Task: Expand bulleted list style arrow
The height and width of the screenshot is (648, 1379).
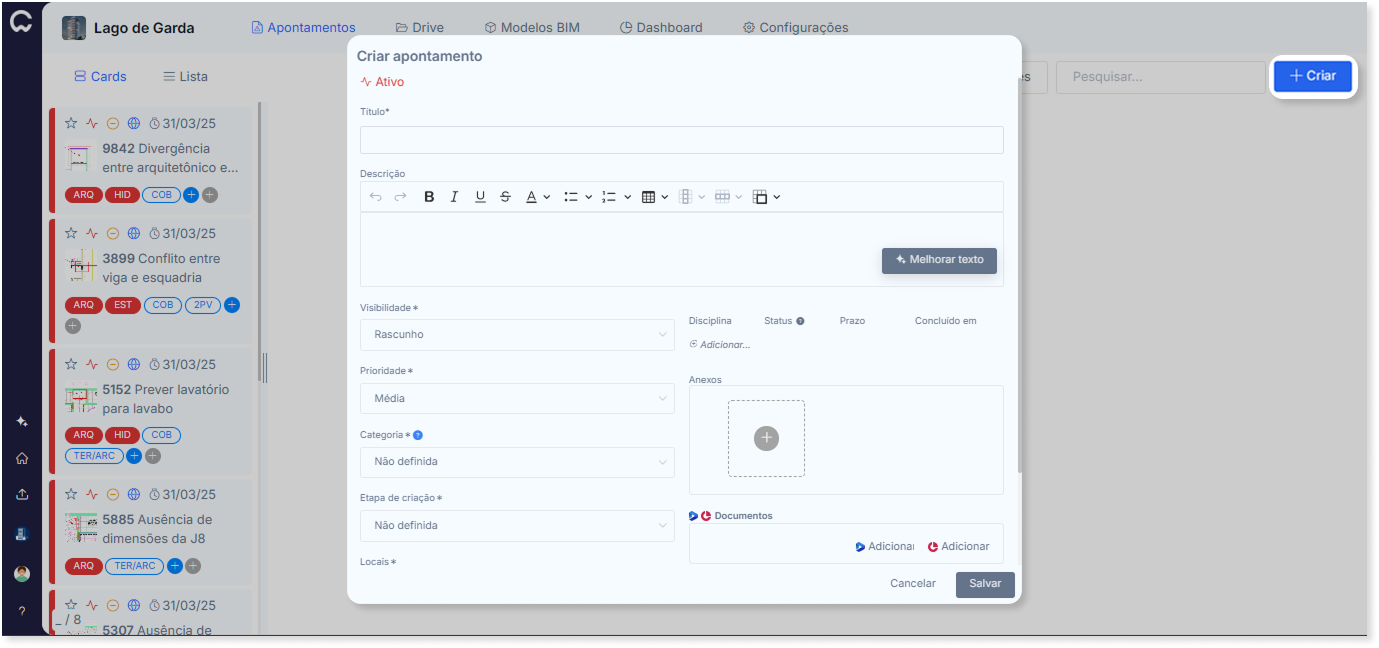Action: click(588, 197)
